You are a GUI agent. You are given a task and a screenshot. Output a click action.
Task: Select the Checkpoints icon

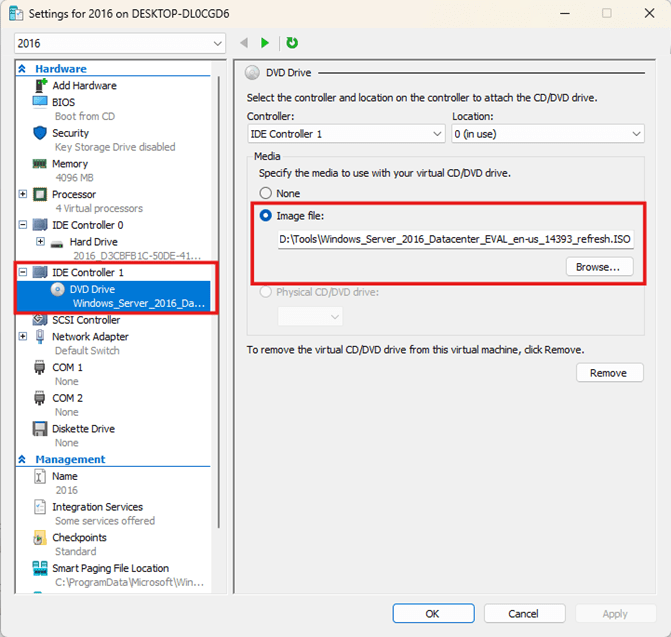[40, 538]
